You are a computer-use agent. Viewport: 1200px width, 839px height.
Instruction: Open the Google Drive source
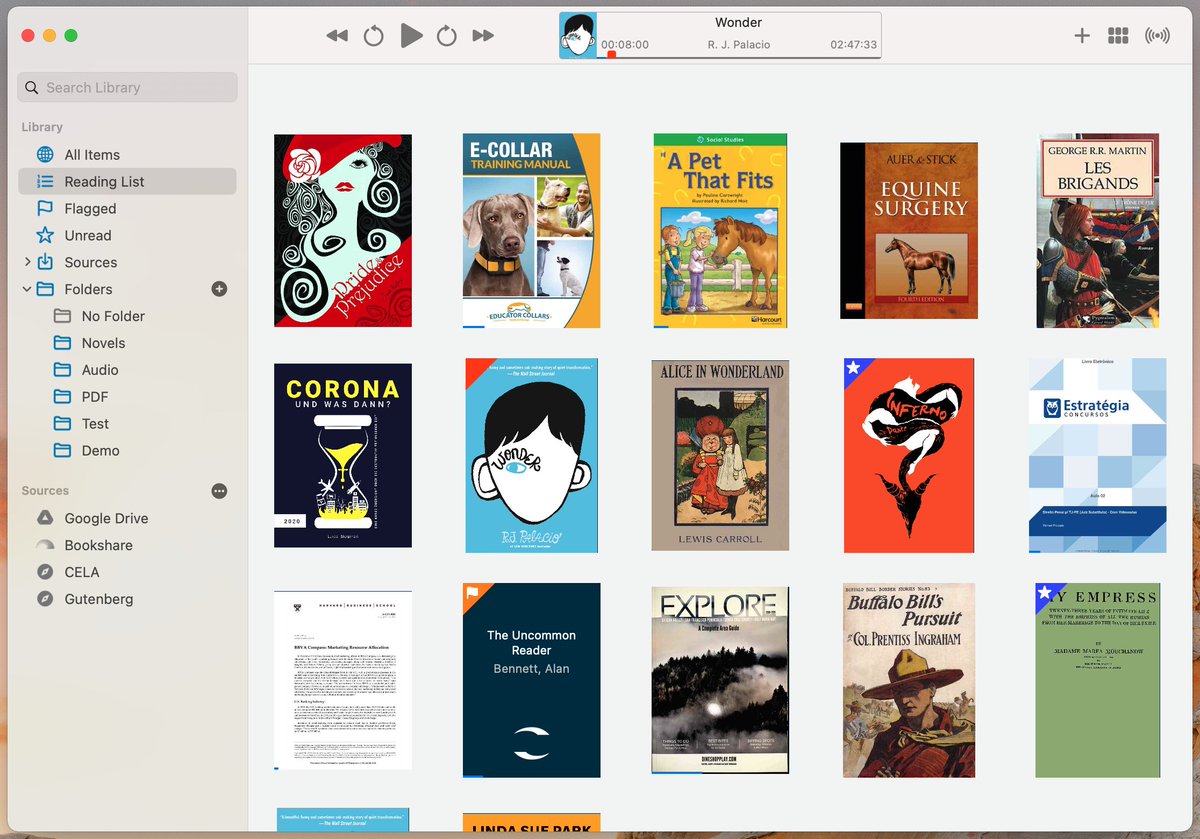127,518
